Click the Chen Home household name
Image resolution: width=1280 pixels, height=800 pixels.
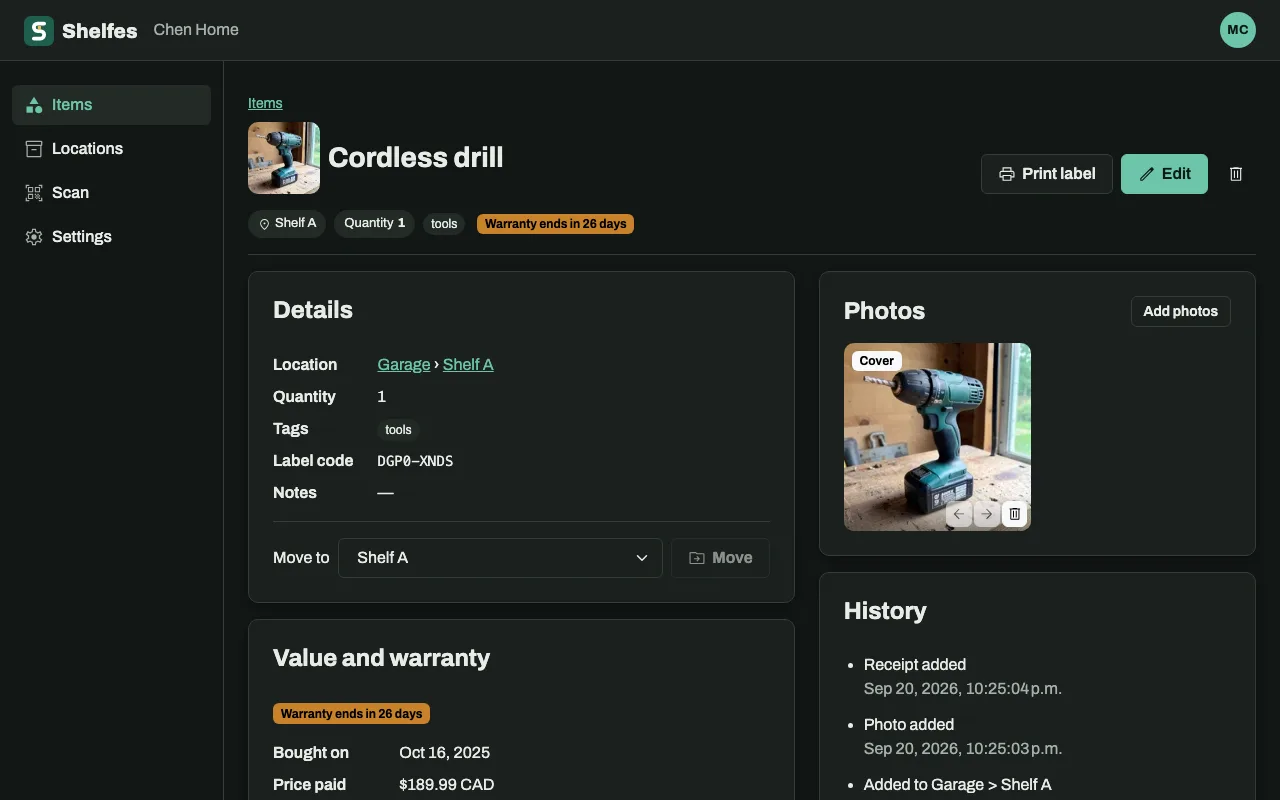pyautogui.click(x=196, y=30)
